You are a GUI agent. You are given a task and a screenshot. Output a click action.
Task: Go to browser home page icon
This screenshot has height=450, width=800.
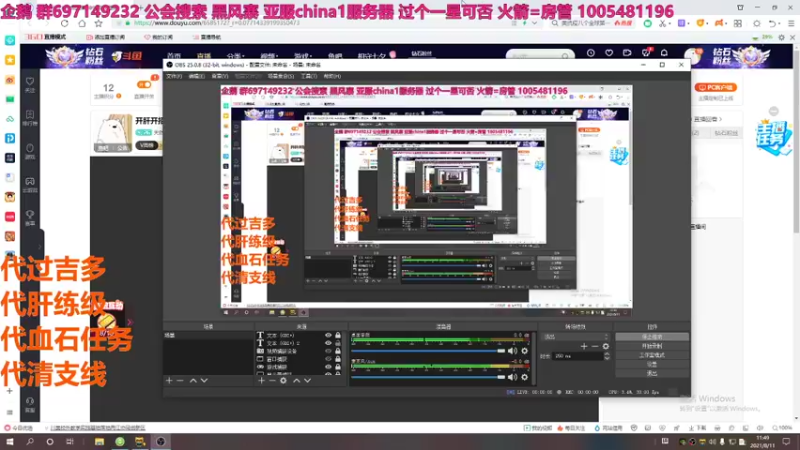pos(82,23)
